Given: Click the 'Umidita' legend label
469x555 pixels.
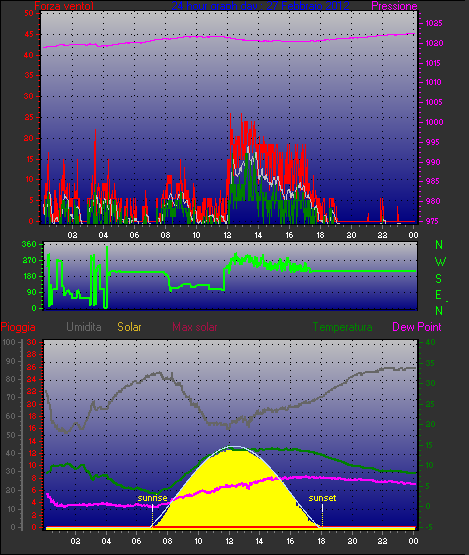Looking at the screenshot, I should (84, 327).
